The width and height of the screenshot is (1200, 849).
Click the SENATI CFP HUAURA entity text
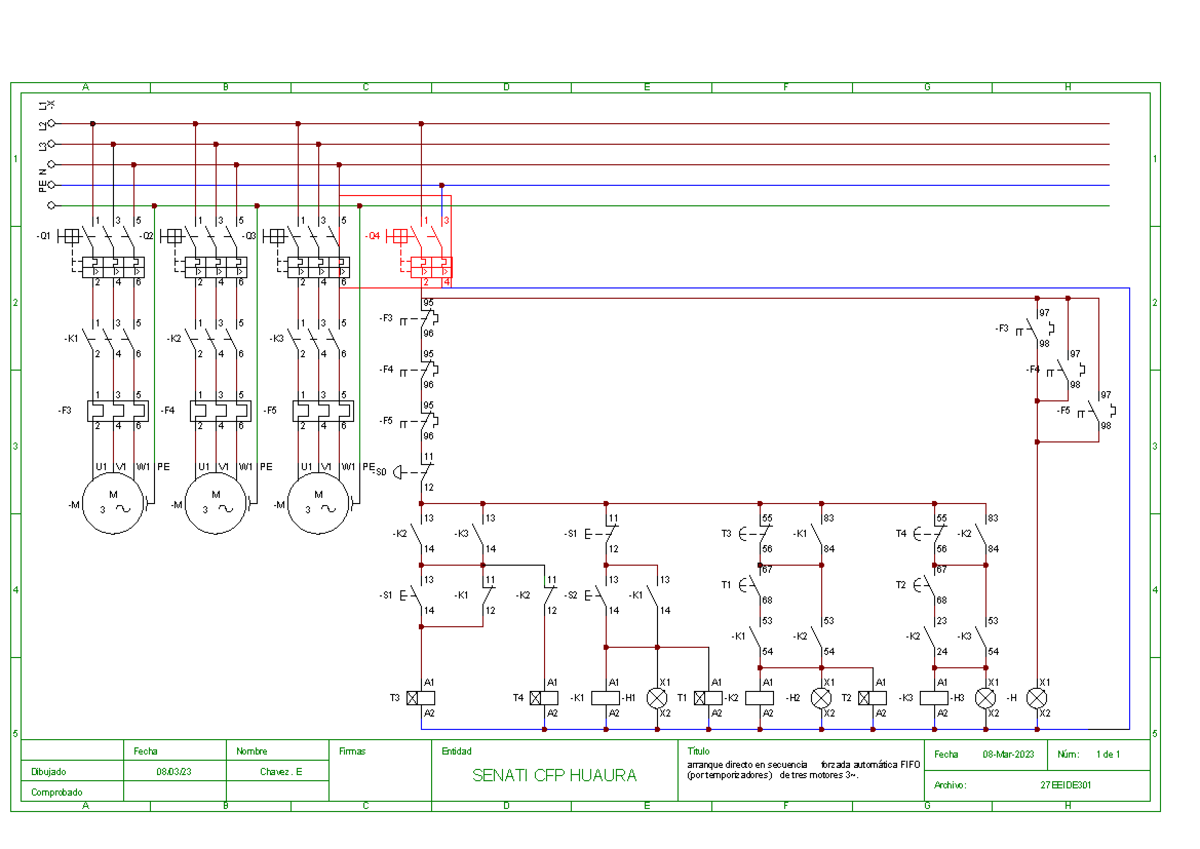tap(554, 775)
